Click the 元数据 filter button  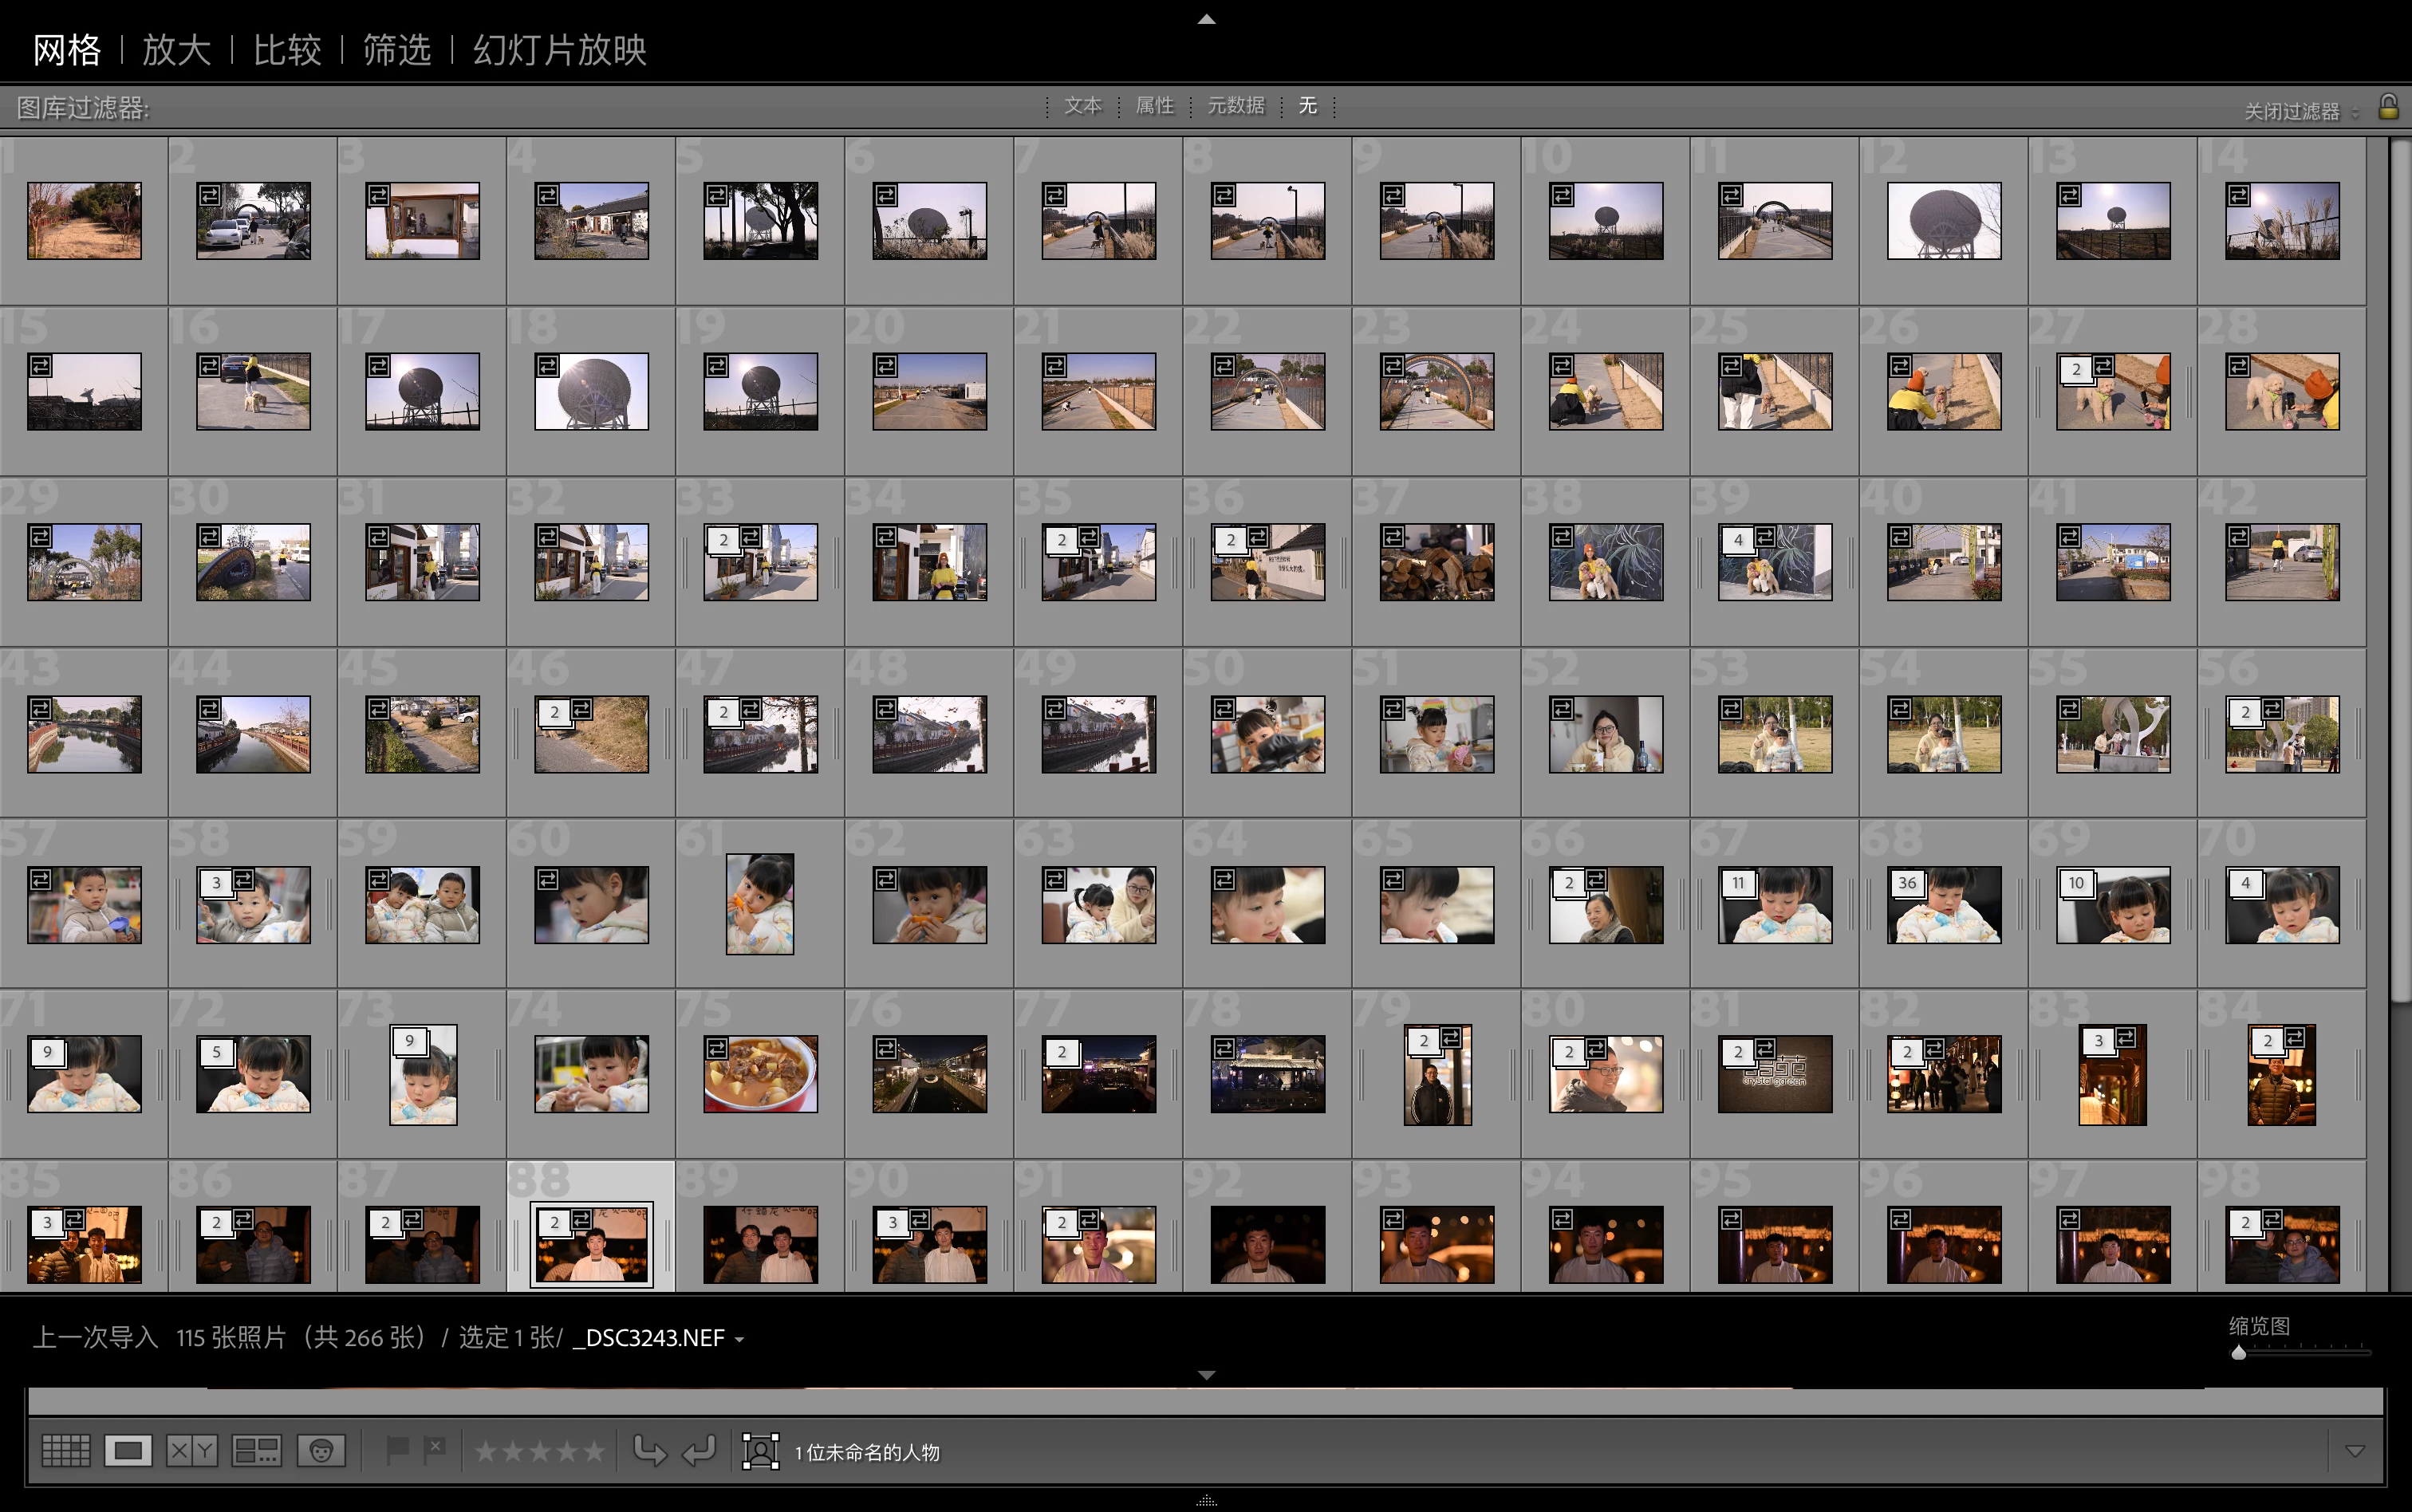[1235, 106]
